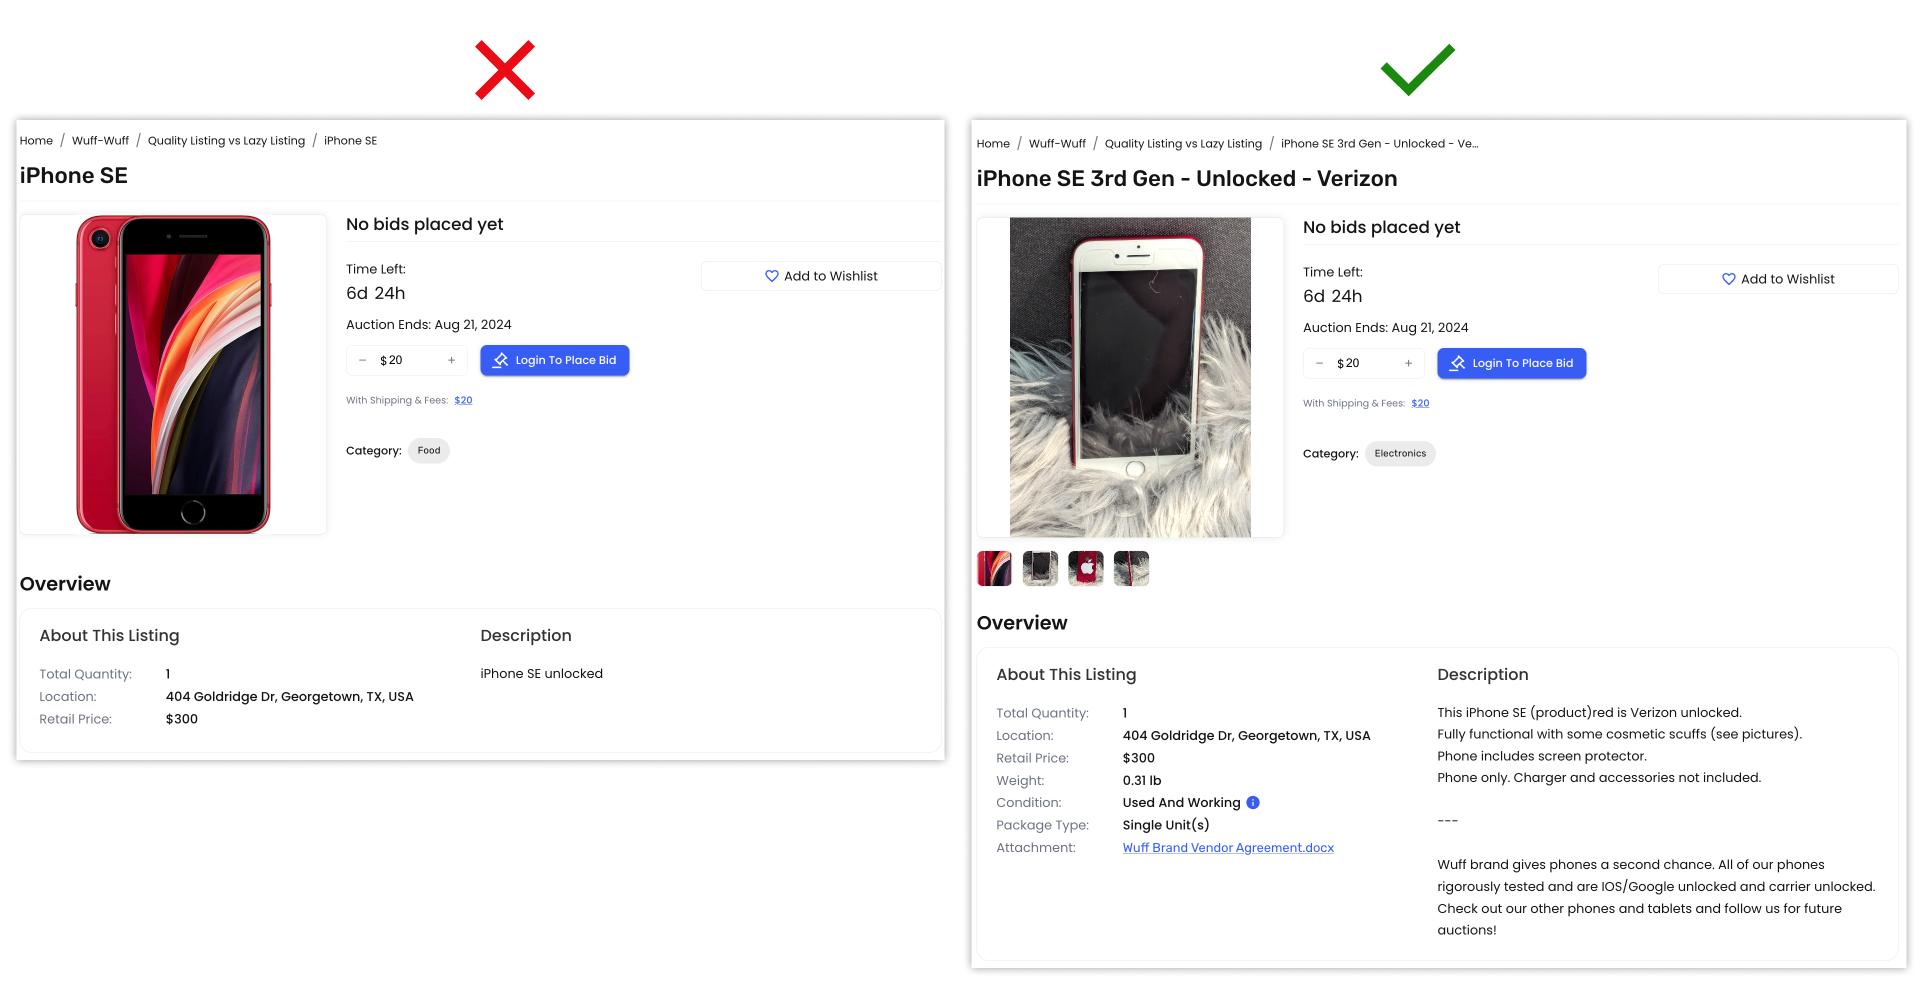Screen dimensions: 1923x993
Task: Click Add to Wishlist in iPhone SE listing
Action: click(821, 276)
